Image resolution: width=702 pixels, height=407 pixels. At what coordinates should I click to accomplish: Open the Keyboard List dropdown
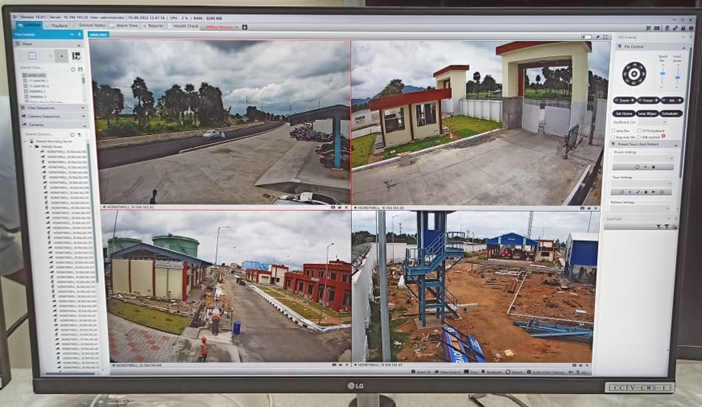point(652,122)
